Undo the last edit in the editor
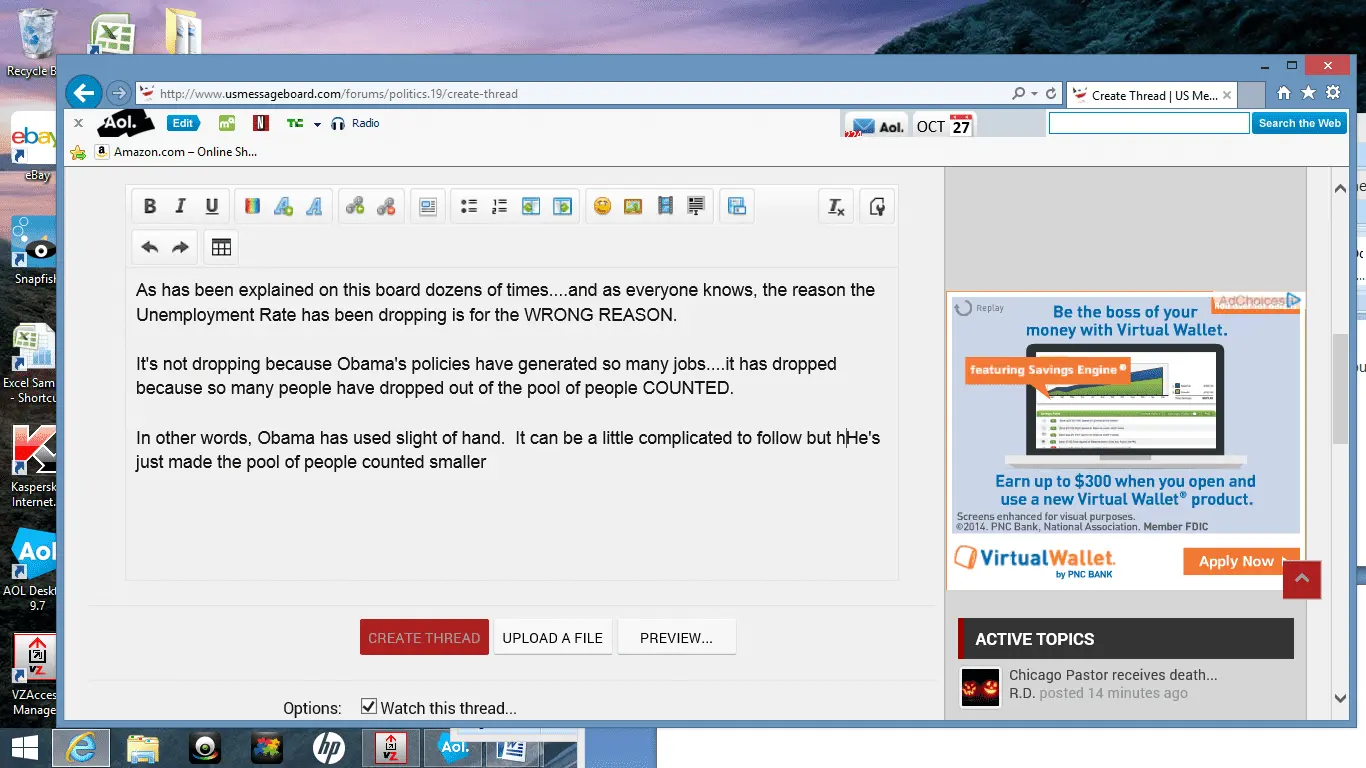Viewport: 1366px width, 768px height. (150, 247)
